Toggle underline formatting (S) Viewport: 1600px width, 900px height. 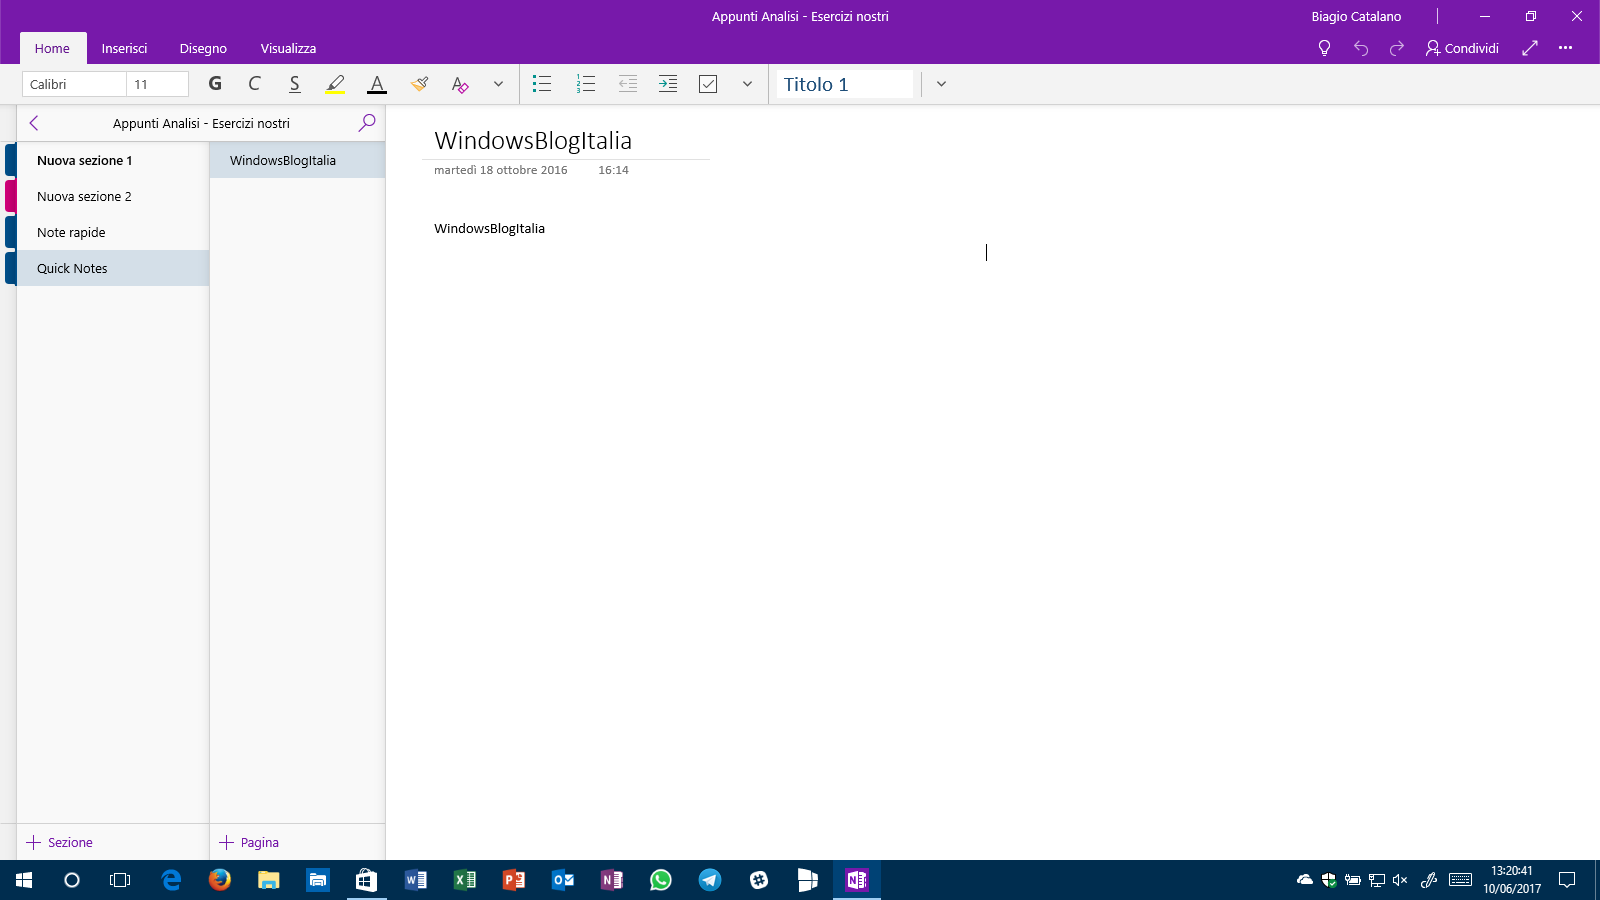click(294, 84)
